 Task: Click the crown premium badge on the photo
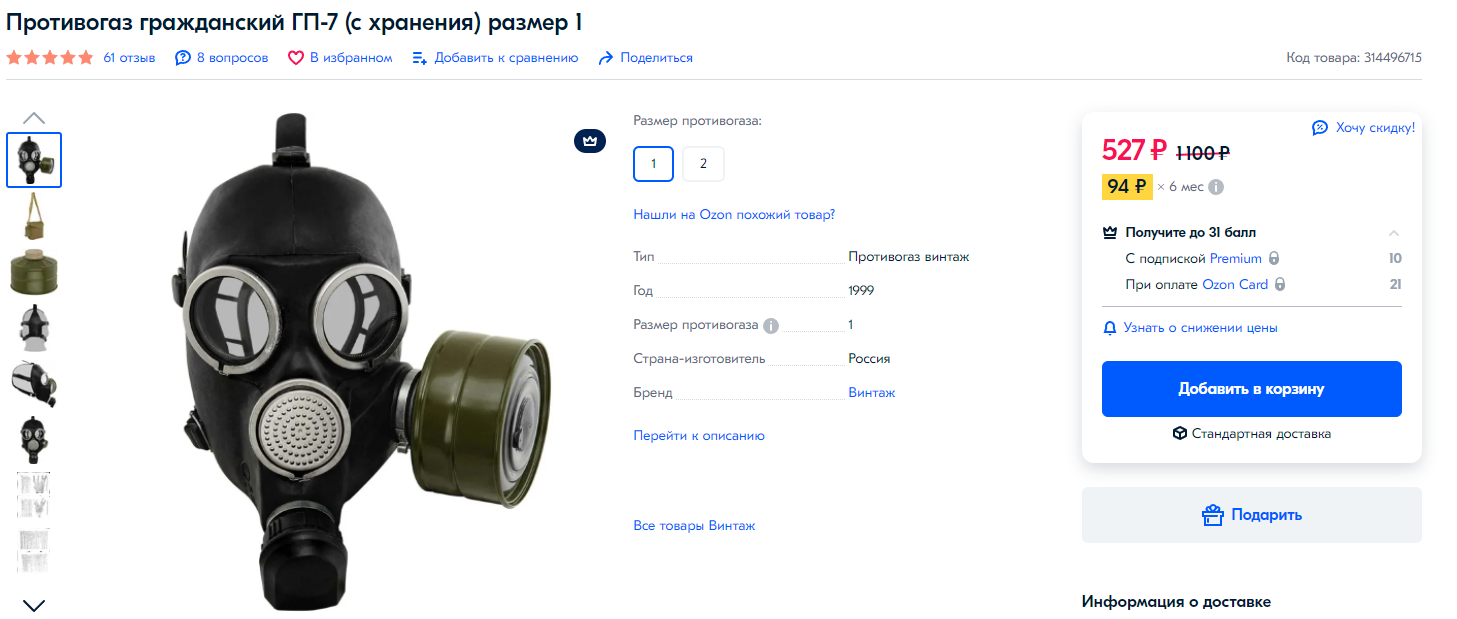590,141
